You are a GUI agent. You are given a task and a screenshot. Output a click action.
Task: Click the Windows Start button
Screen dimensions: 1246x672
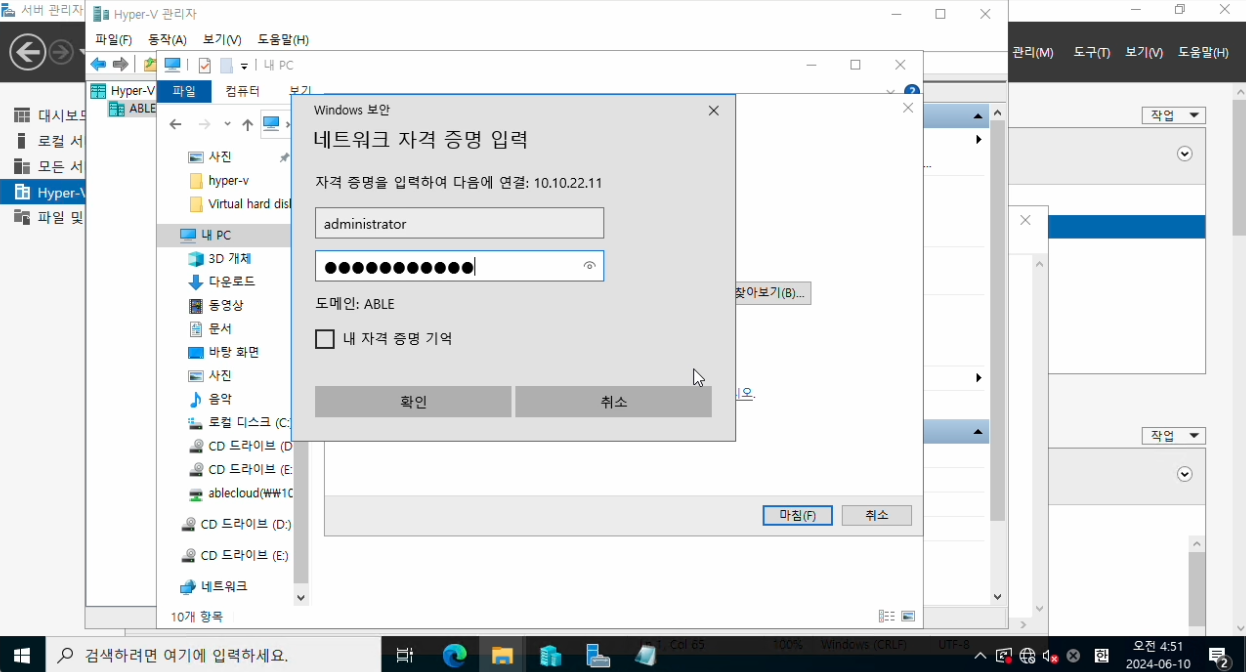pyautogui.click(x=22, y=655)
